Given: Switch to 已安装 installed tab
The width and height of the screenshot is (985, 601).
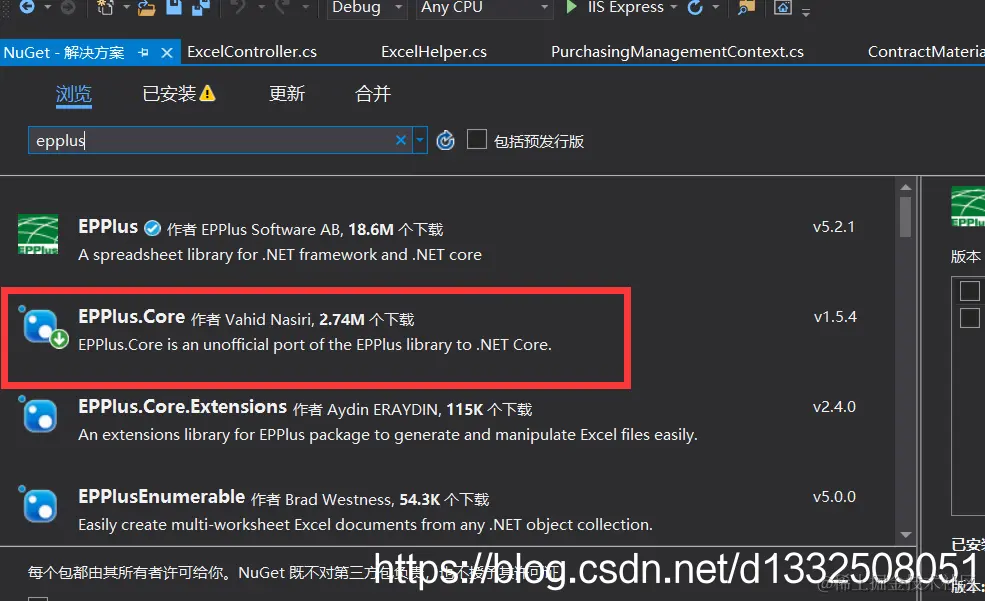Looking at the screenshot, I should [x=169, y=94].
